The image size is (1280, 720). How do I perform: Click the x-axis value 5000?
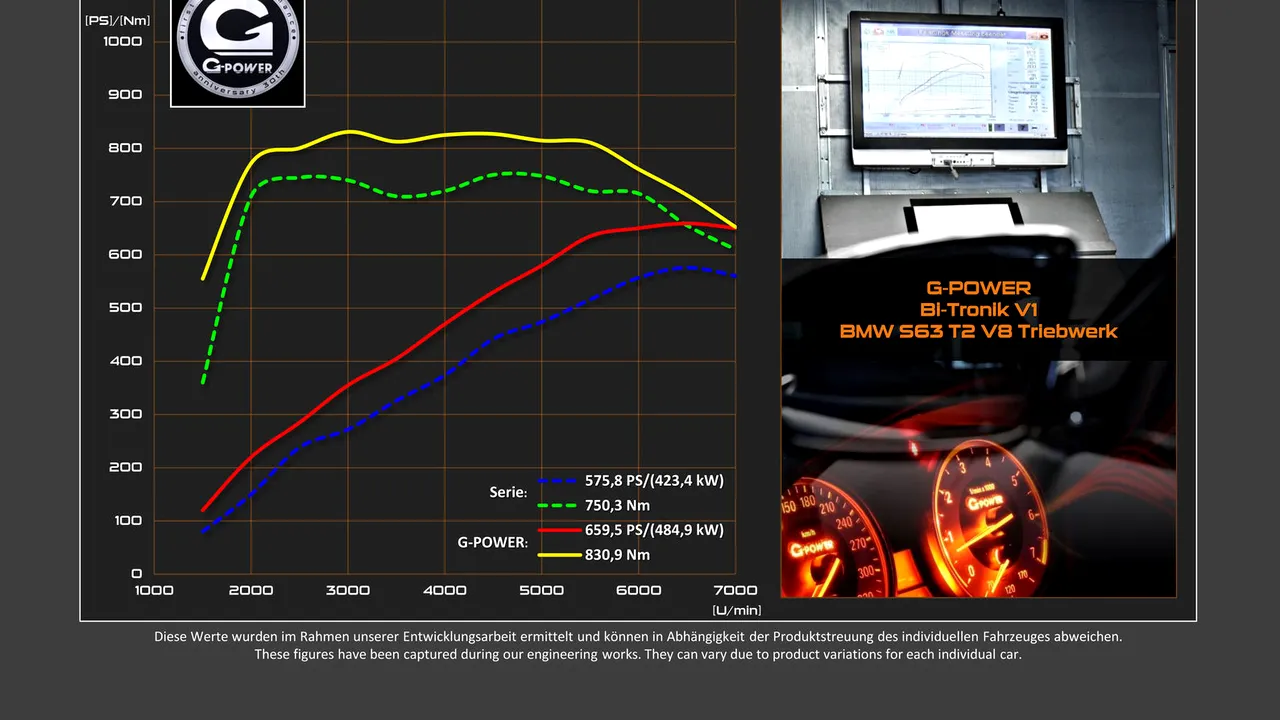coord(542,590)
